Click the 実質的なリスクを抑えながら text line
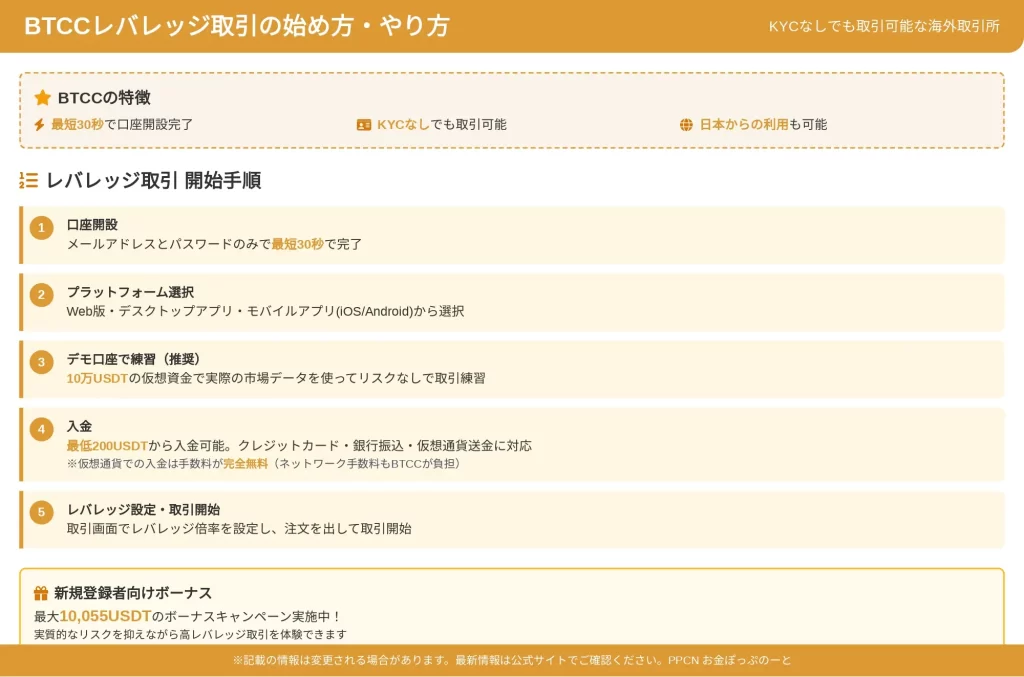1024x677 pixels. (x=191, y=635)
